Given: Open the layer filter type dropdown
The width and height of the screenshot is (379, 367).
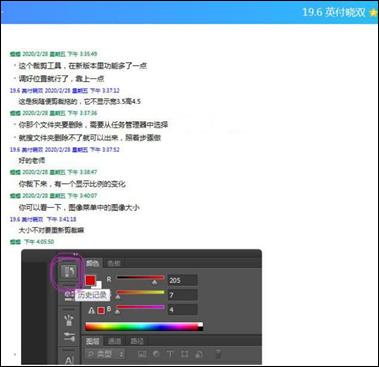Looking at the screenshot, I should 105,354.
